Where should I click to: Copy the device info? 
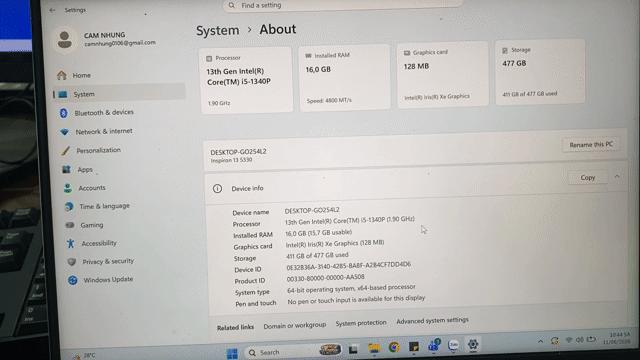point(587,178)
